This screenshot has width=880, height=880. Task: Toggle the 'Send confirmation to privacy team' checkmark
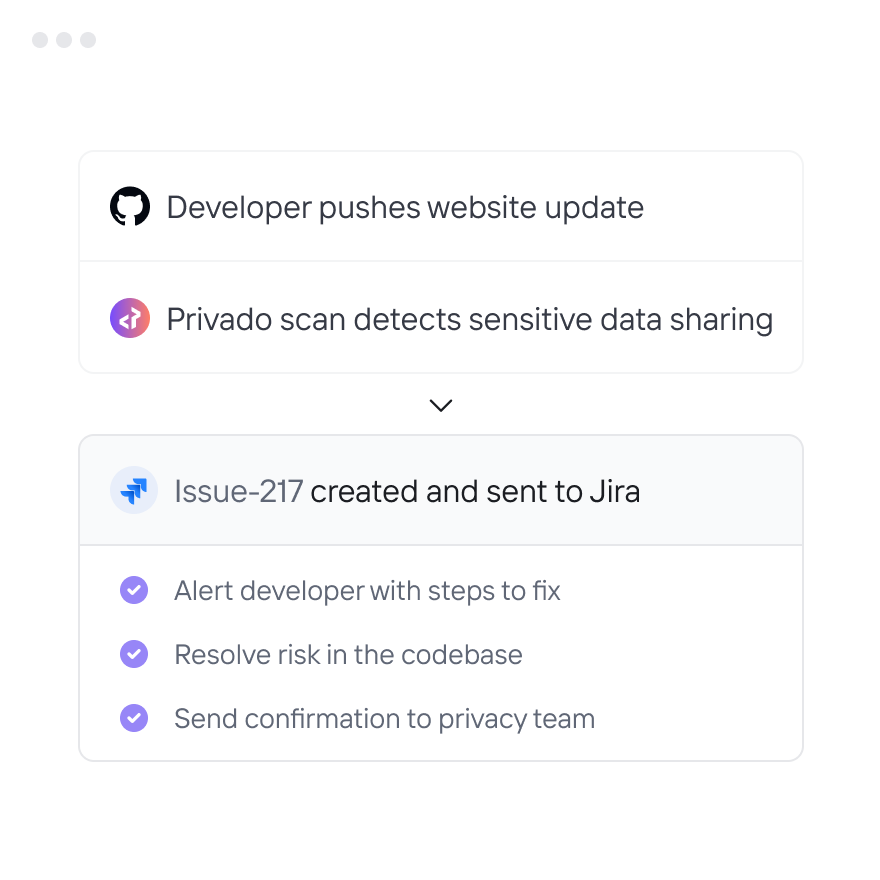134,718
